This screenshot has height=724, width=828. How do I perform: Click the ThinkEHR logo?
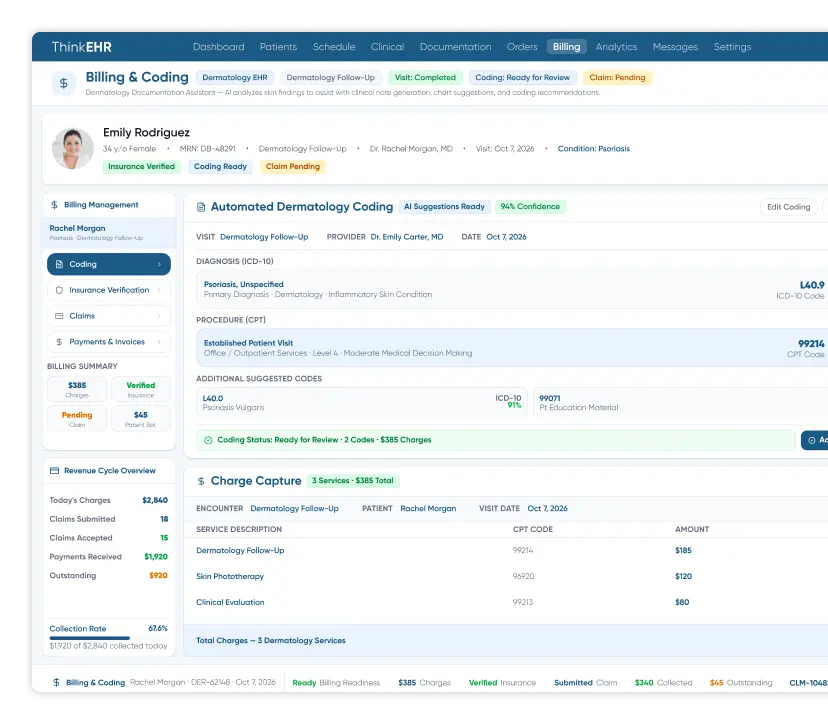pos(81,47)
